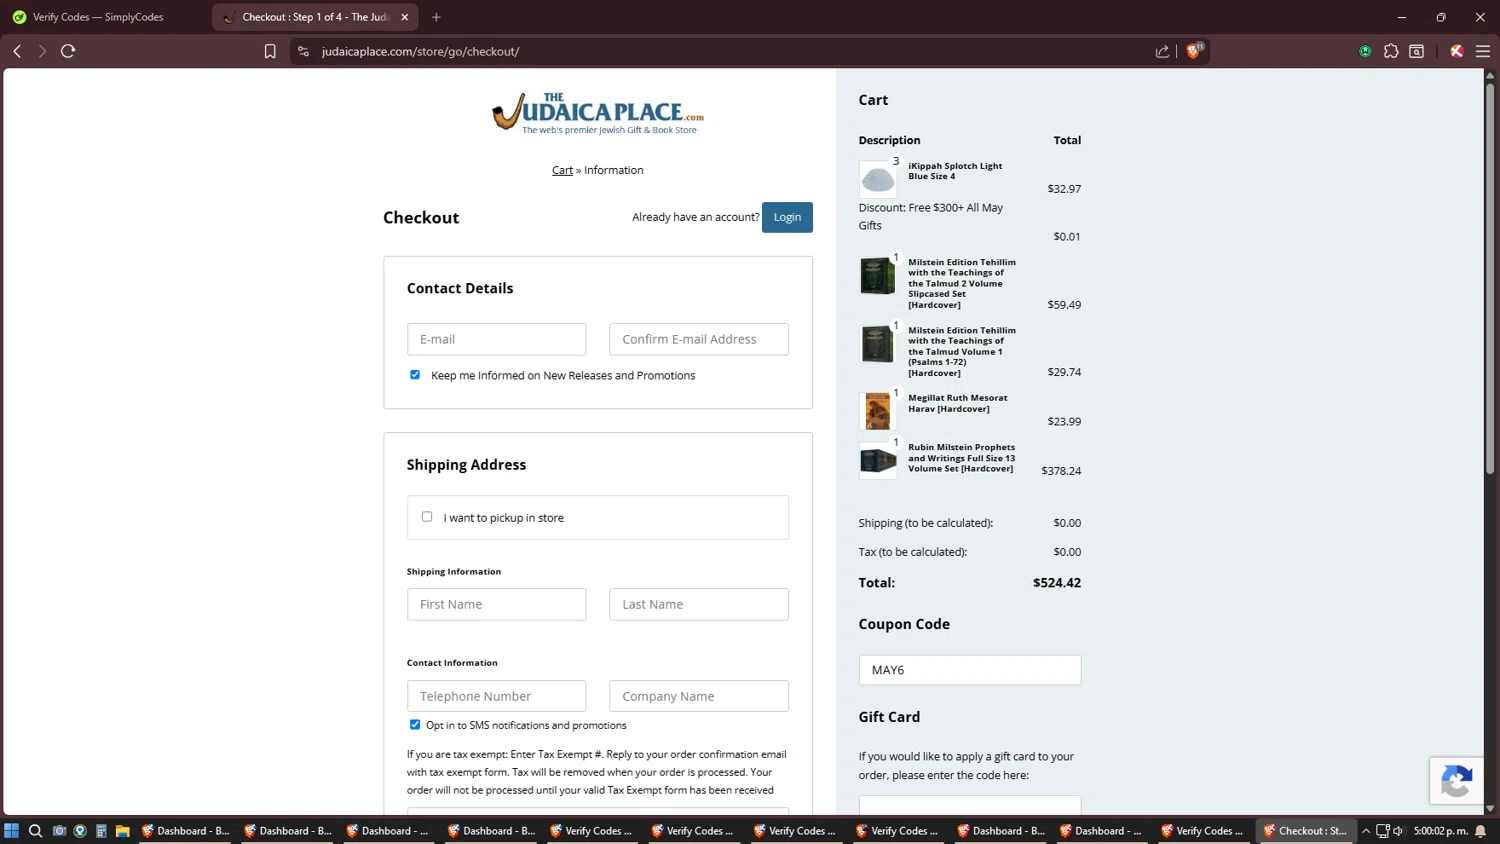The image size is (1500, 844).
Task: Click the taskbar clock showing 5:00:02 p. m.
Action: click(x=1441, y=831)
